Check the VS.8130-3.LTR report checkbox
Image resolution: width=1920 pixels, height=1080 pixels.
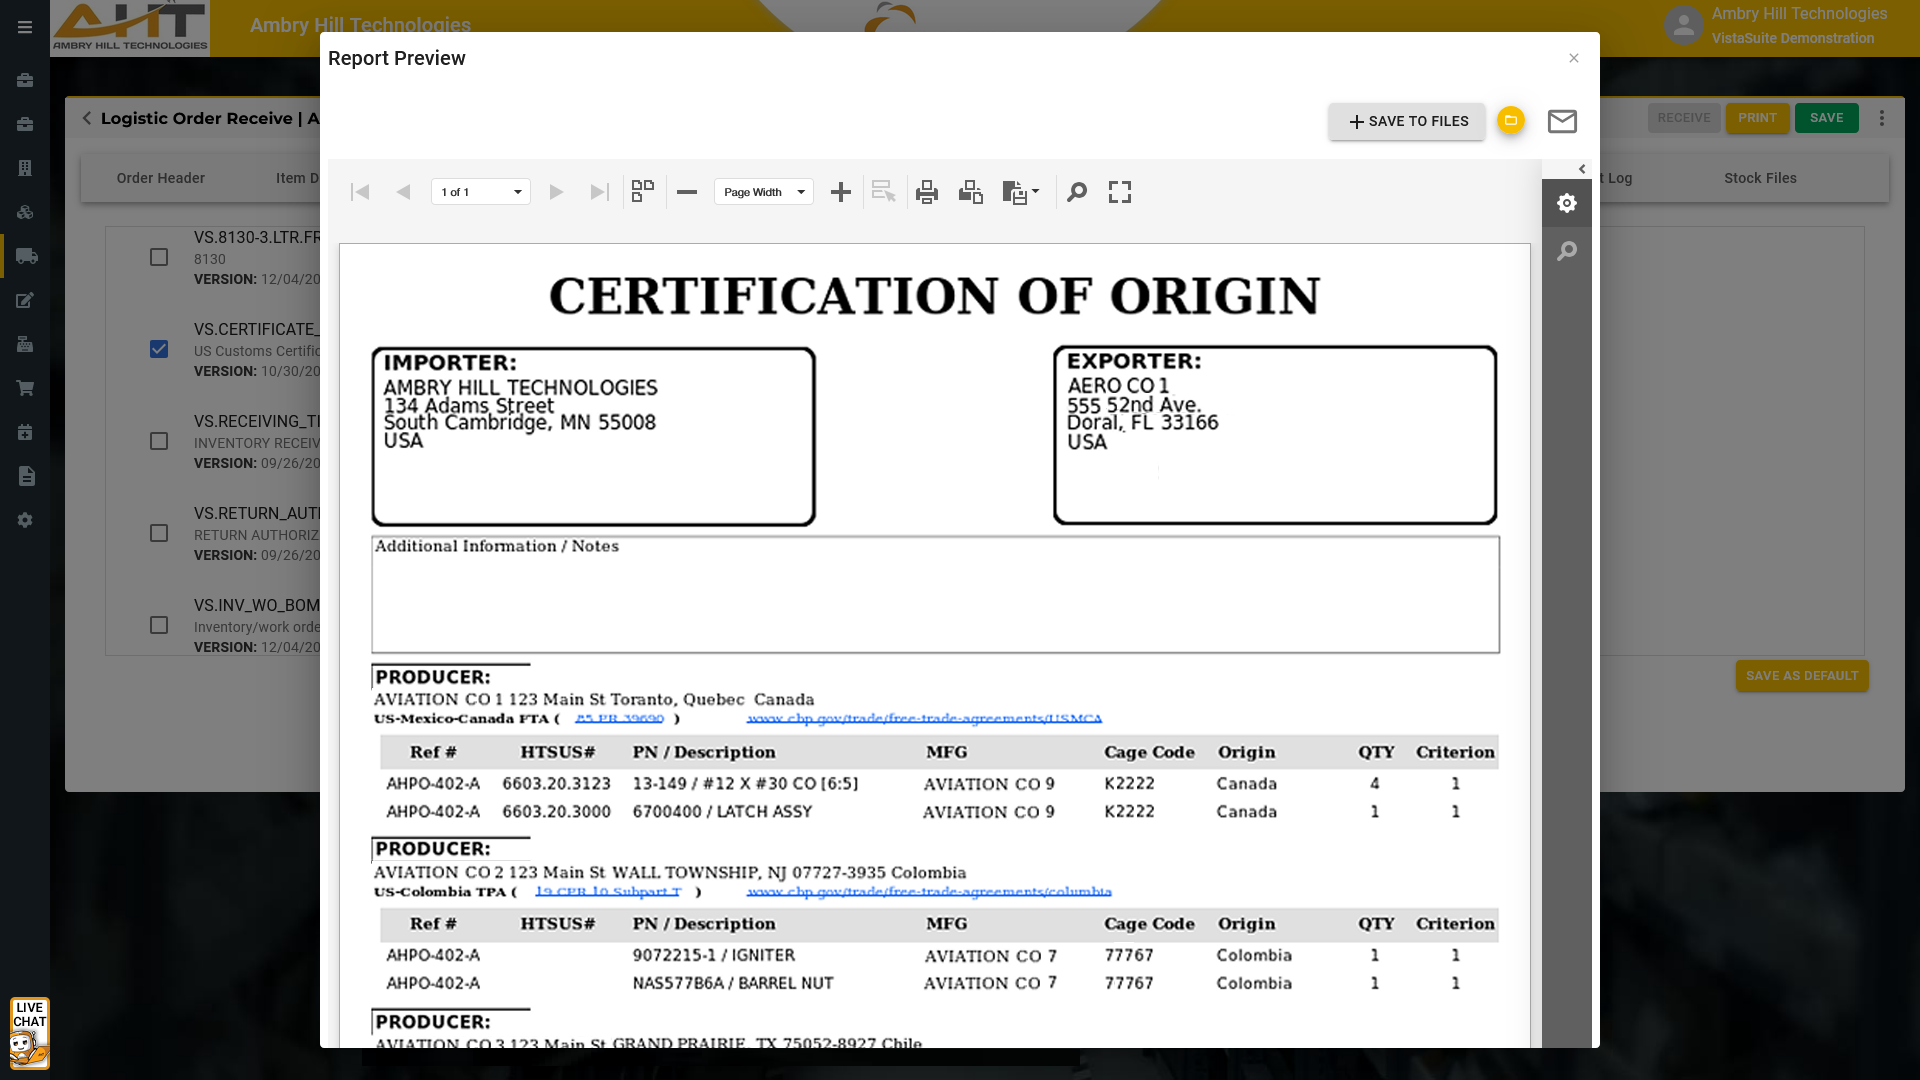coord(159,257)
